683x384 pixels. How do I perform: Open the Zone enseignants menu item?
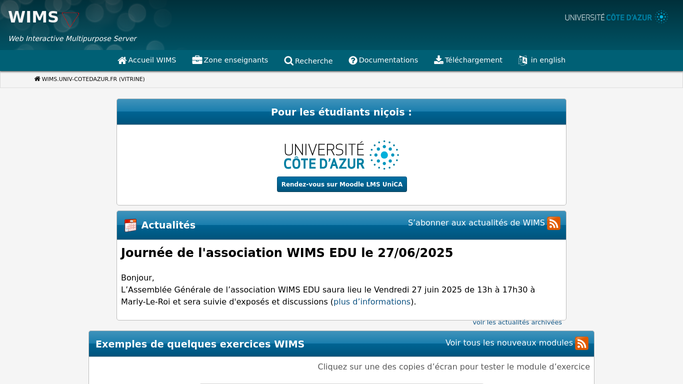230,60
